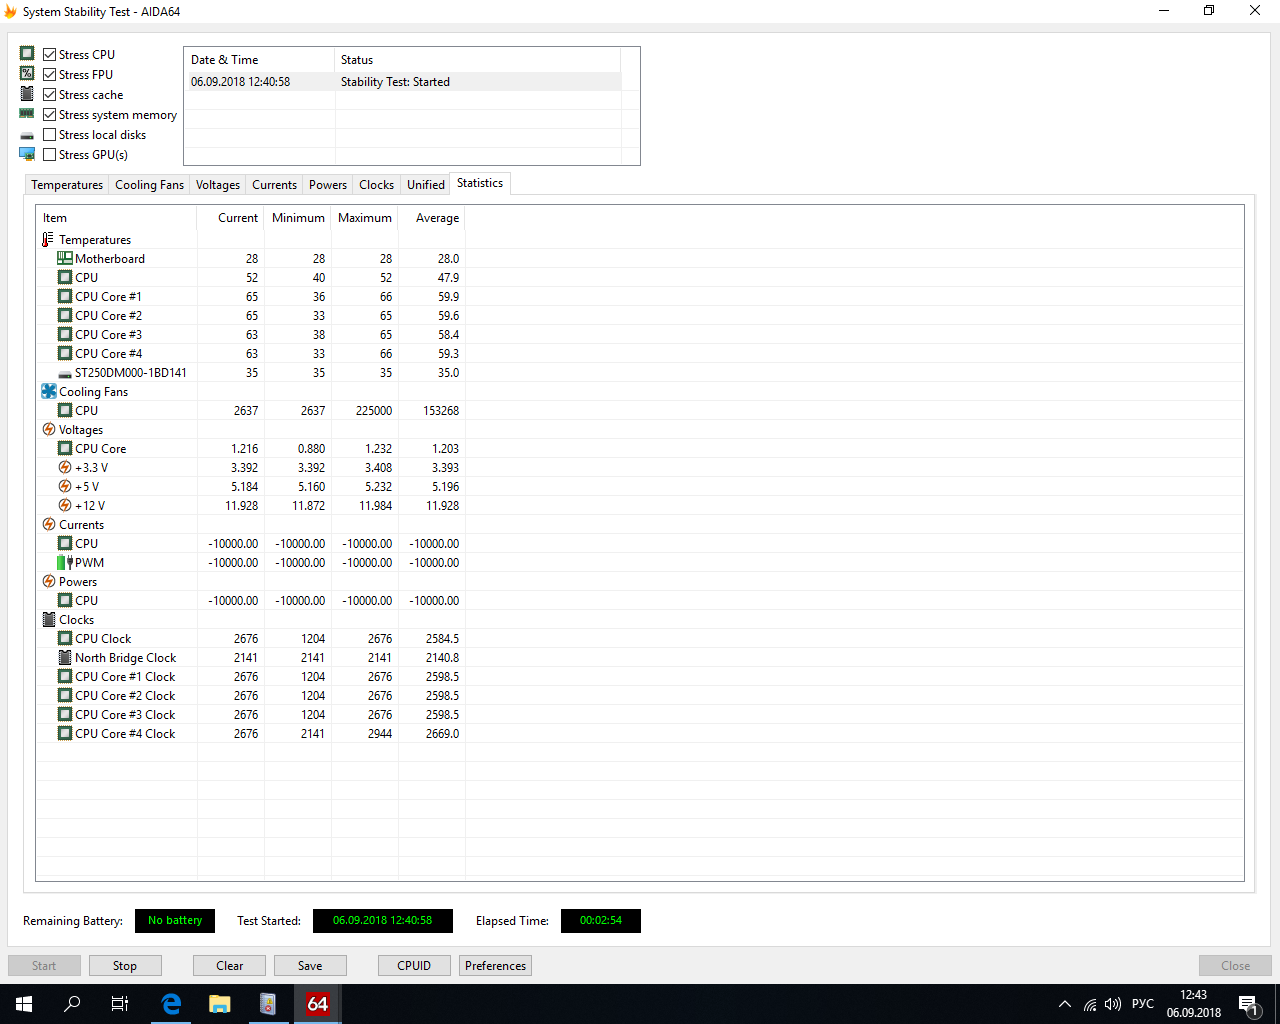Click the Stress system memory RAM icon
Screen dimensions: 1280x1024
(x=27, y=113)
